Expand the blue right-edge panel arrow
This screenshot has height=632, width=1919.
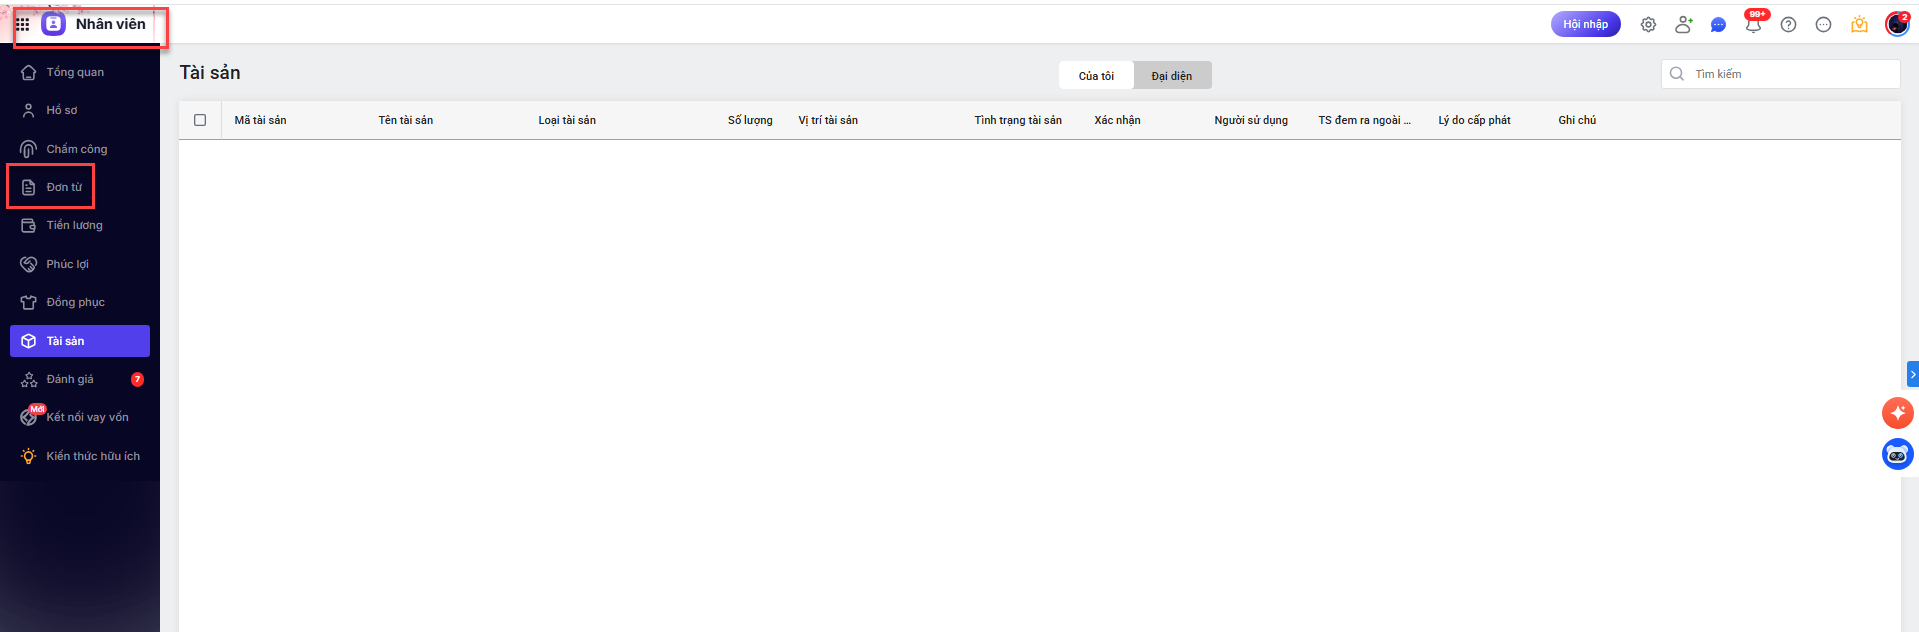coord(1912,374)
